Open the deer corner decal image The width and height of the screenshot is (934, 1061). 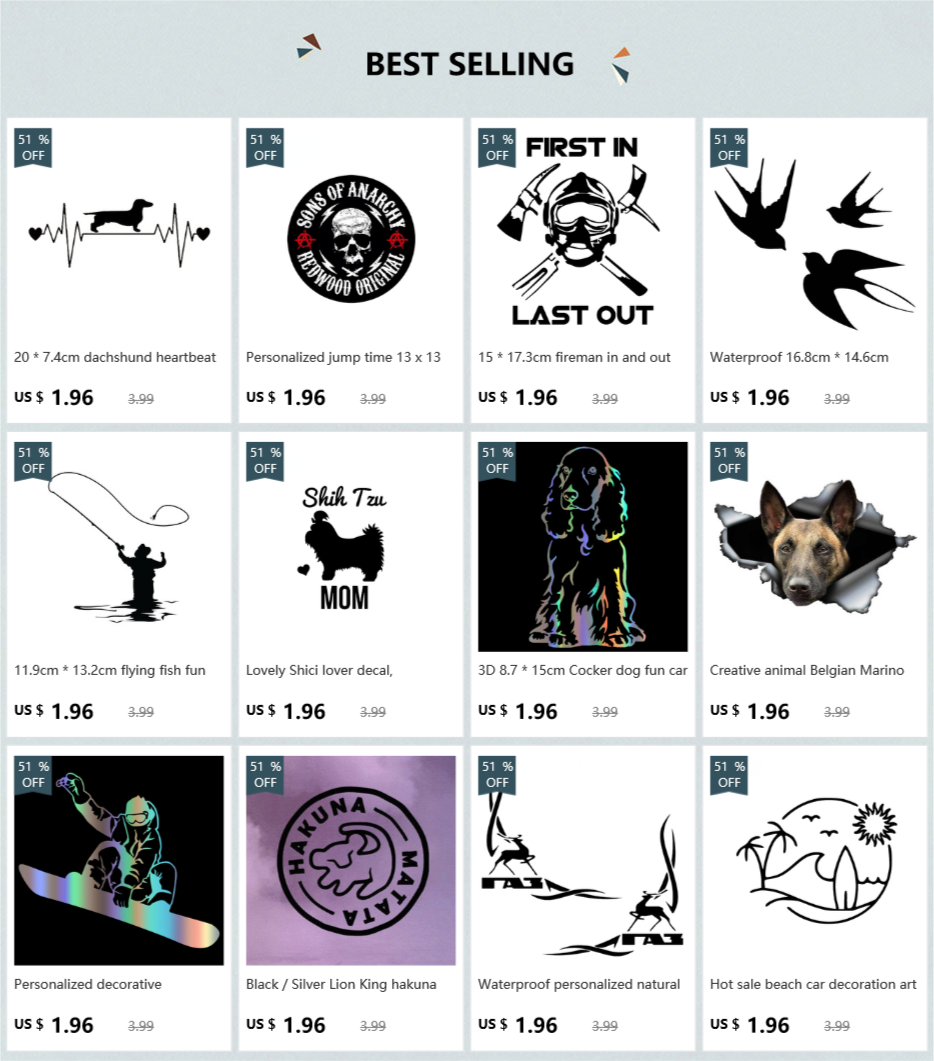(x=583, y=860)
